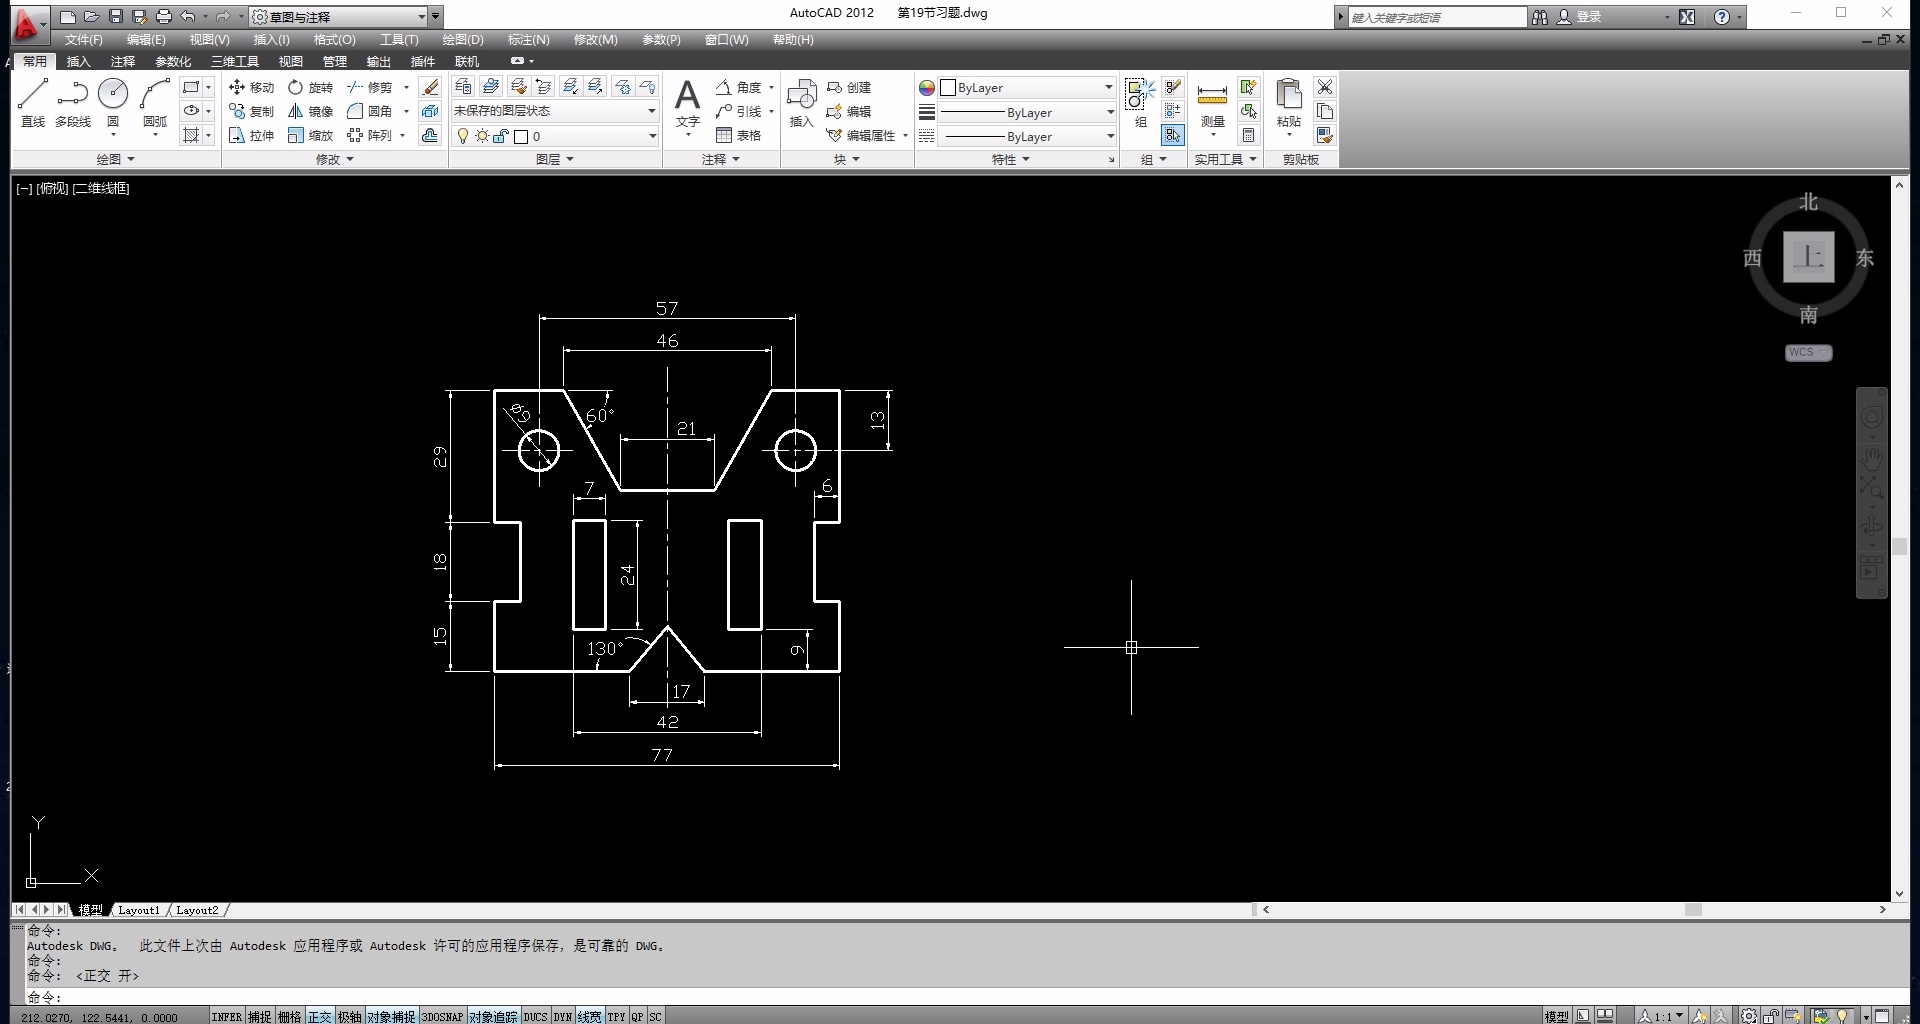
Task: Activate the Move (移动) tool
Action: coord(252,87)
